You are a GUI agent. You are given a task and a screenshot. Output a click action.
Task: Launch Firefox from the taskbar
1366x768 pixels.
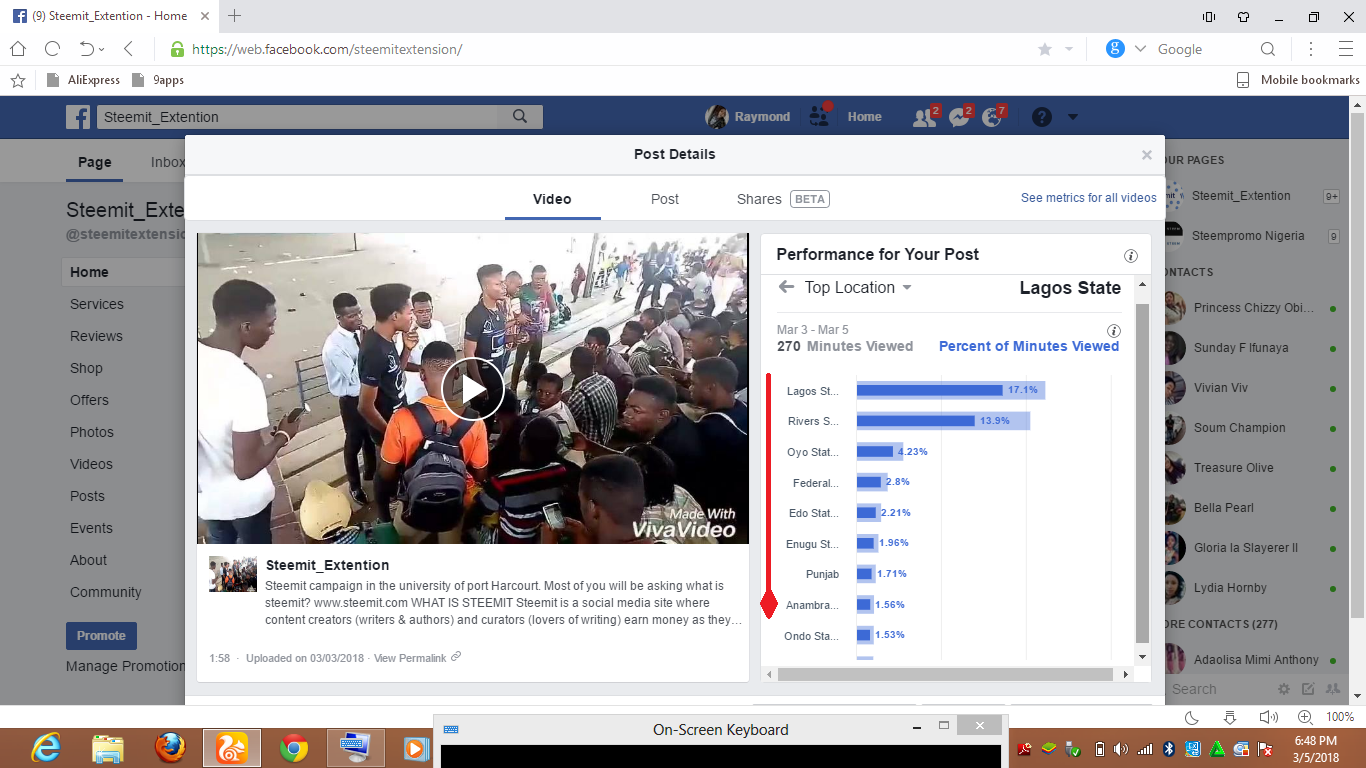point(171,748)
